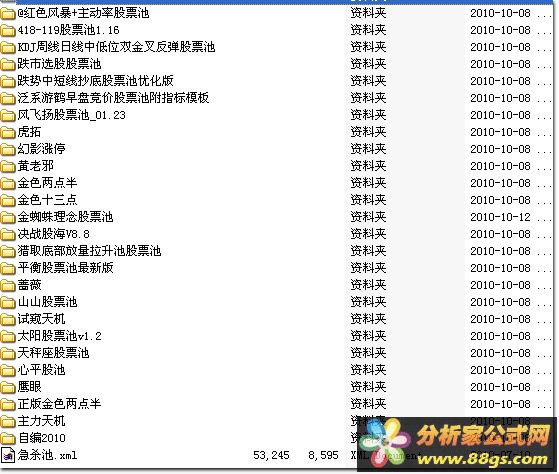The image size is (559, 474).
Task: Select the 黄老邪 folder icon
Action: click(x=7, y=167)
